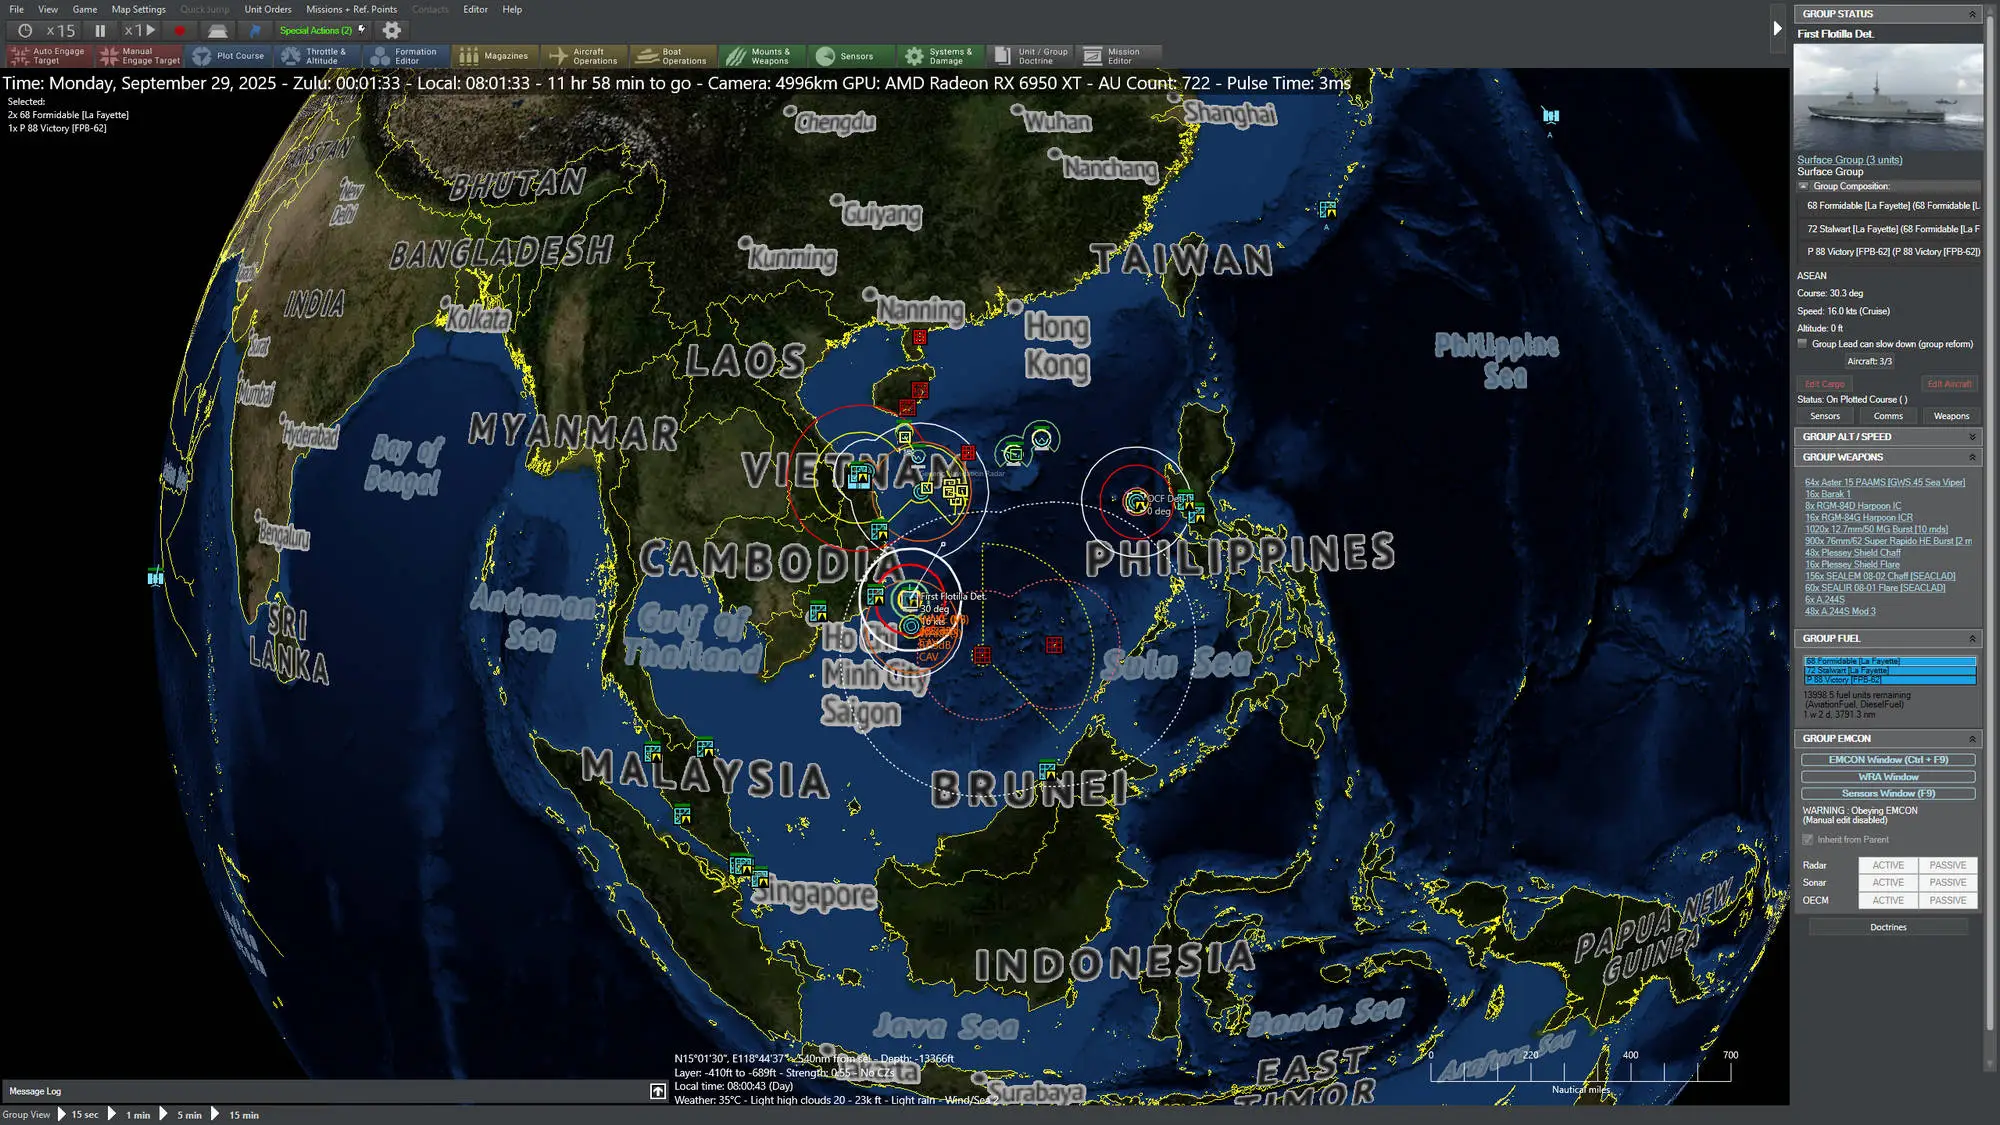This screenshot has height=1125, width=2000.
Task: Select the Auto Engage Target tool
Action: coord(50,56)
